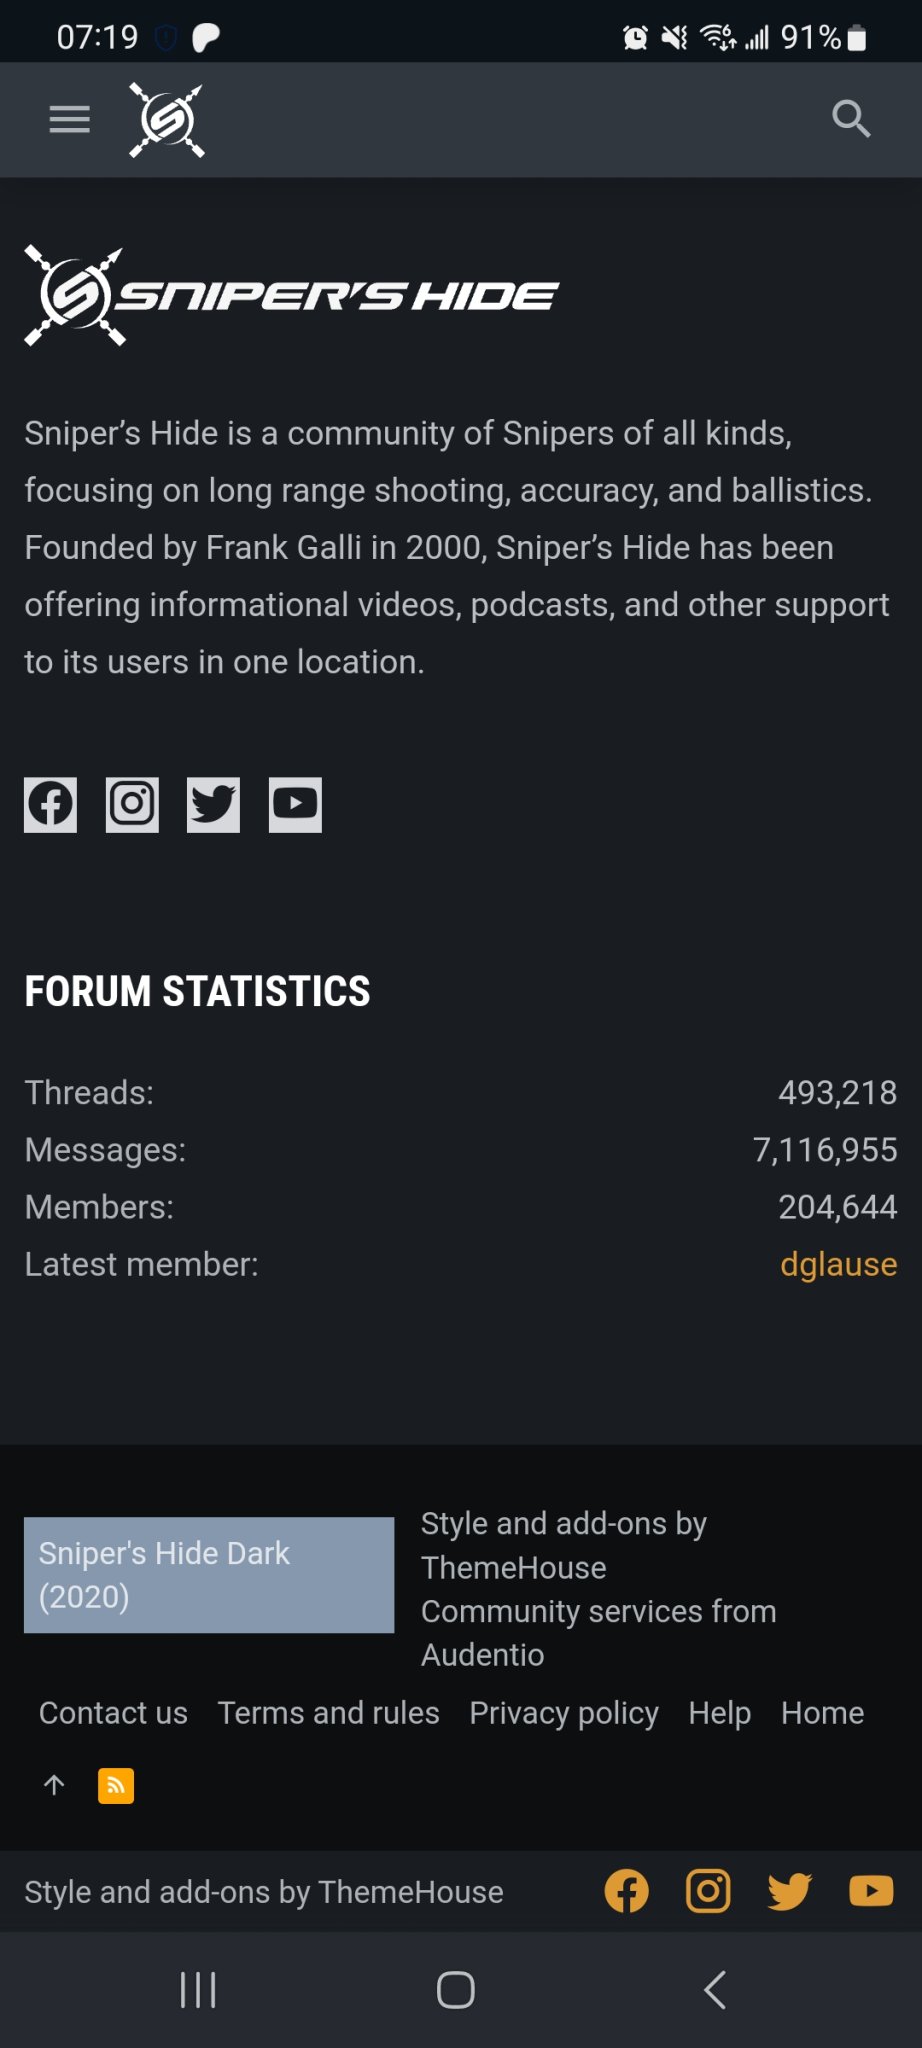Tap the small Sniper's Hide header logo
922x2048 pixels.
167,120
